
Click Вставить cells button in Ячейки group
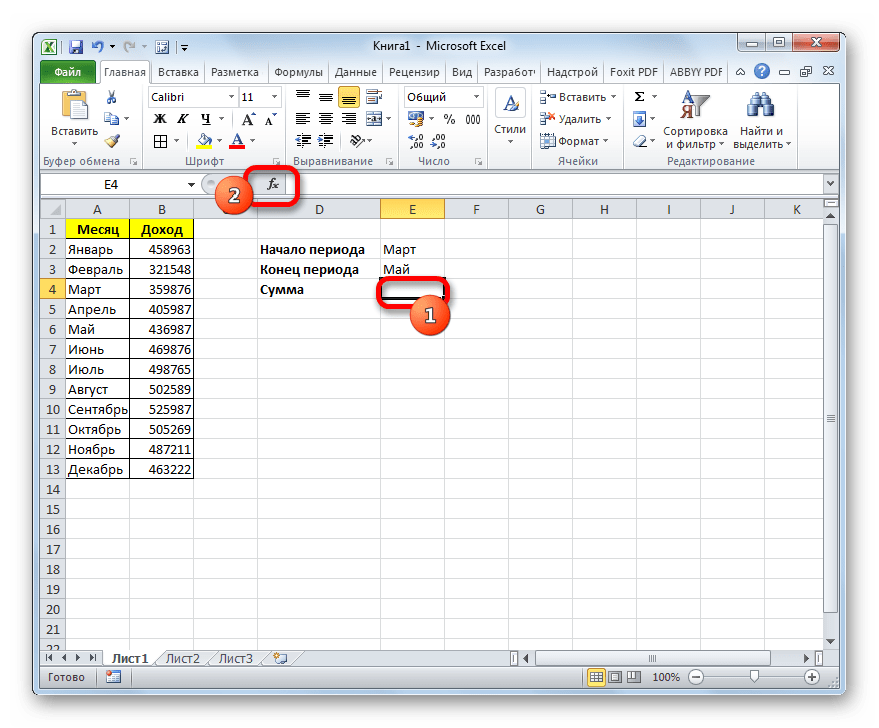[x=578, y=97]
